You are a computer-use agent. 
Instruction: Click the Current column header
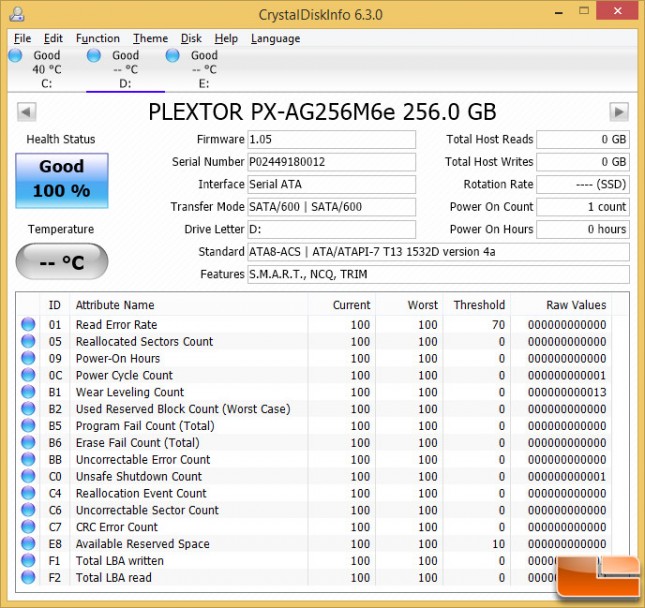(341, 305)
